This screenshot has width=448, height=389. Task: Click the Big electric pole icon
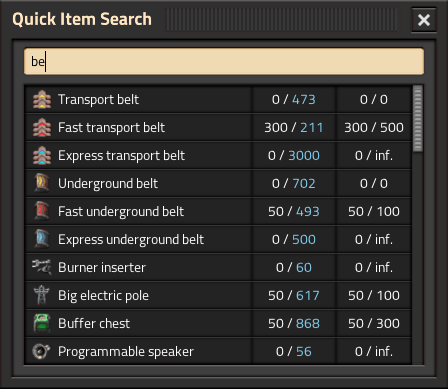42,295
